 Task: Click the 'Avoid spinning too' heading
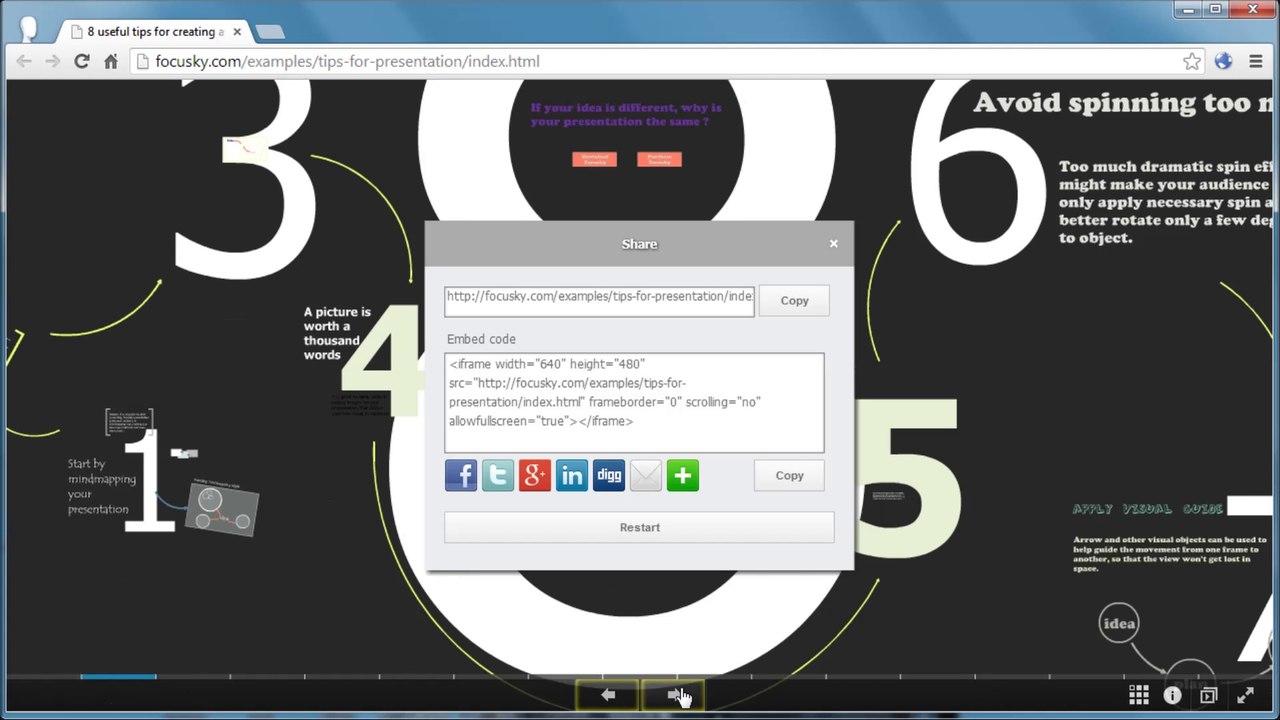click(1125, 102)
